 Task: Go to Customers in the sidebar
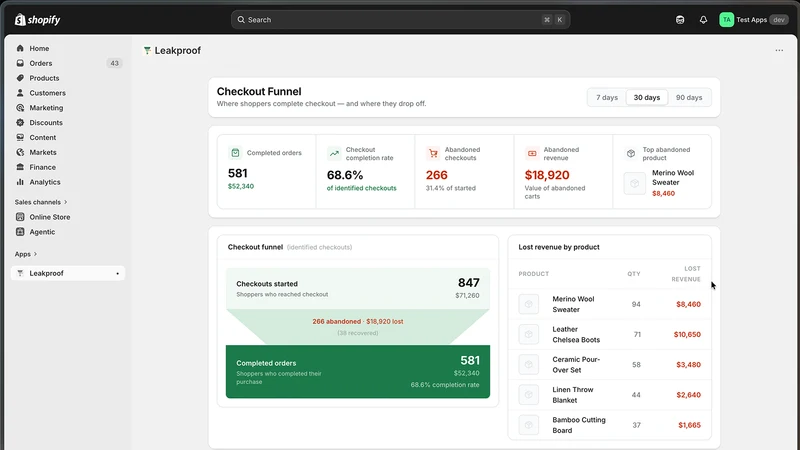[x=68, y=93]
